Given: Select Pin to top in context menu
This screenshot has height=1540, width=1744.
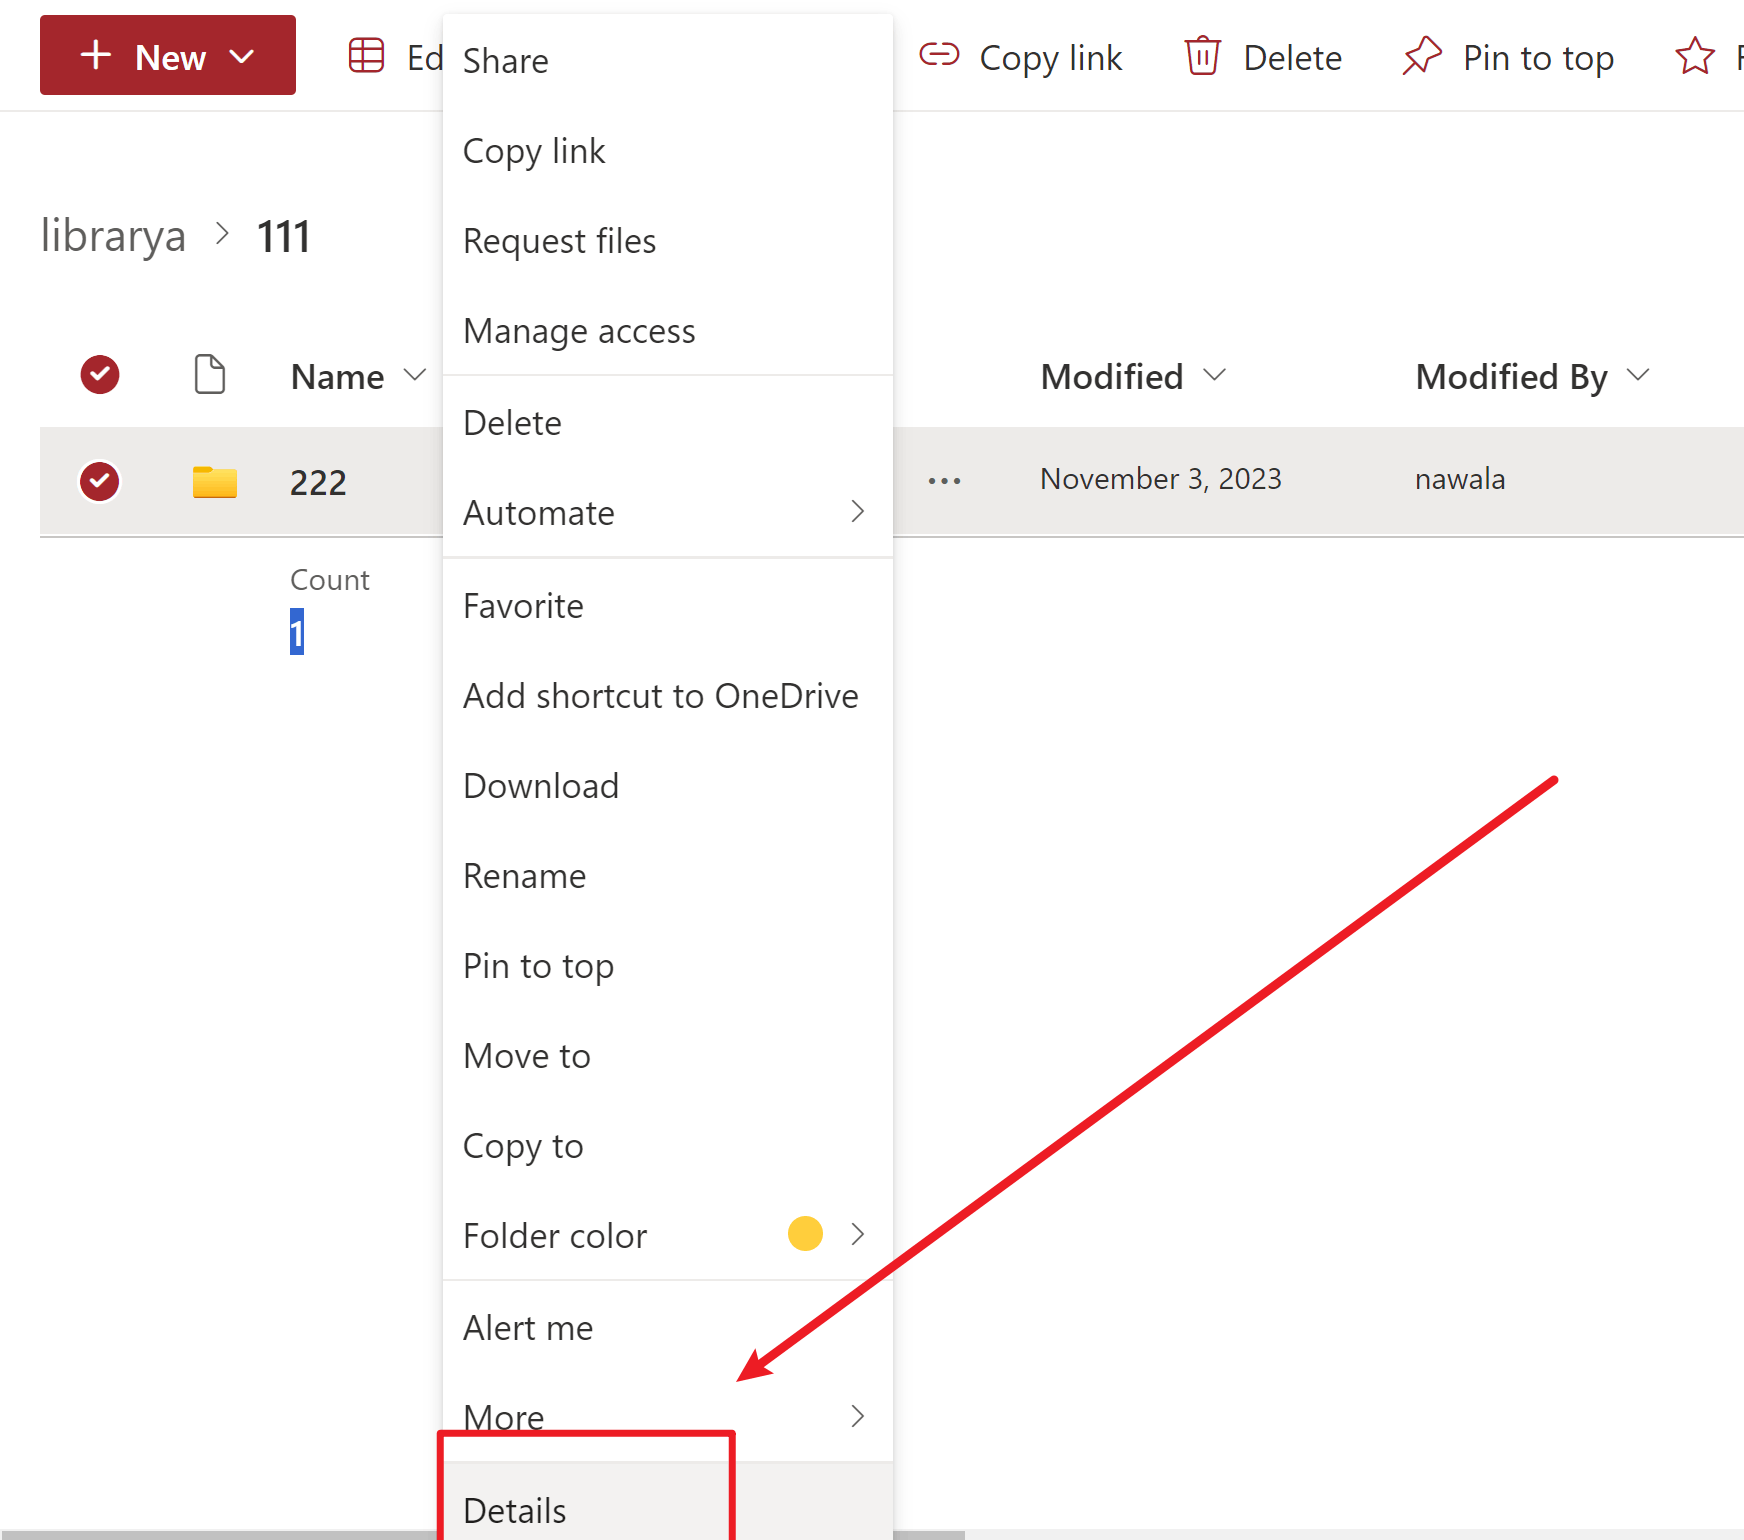Looking at the screenshot, I should point(668,966).
